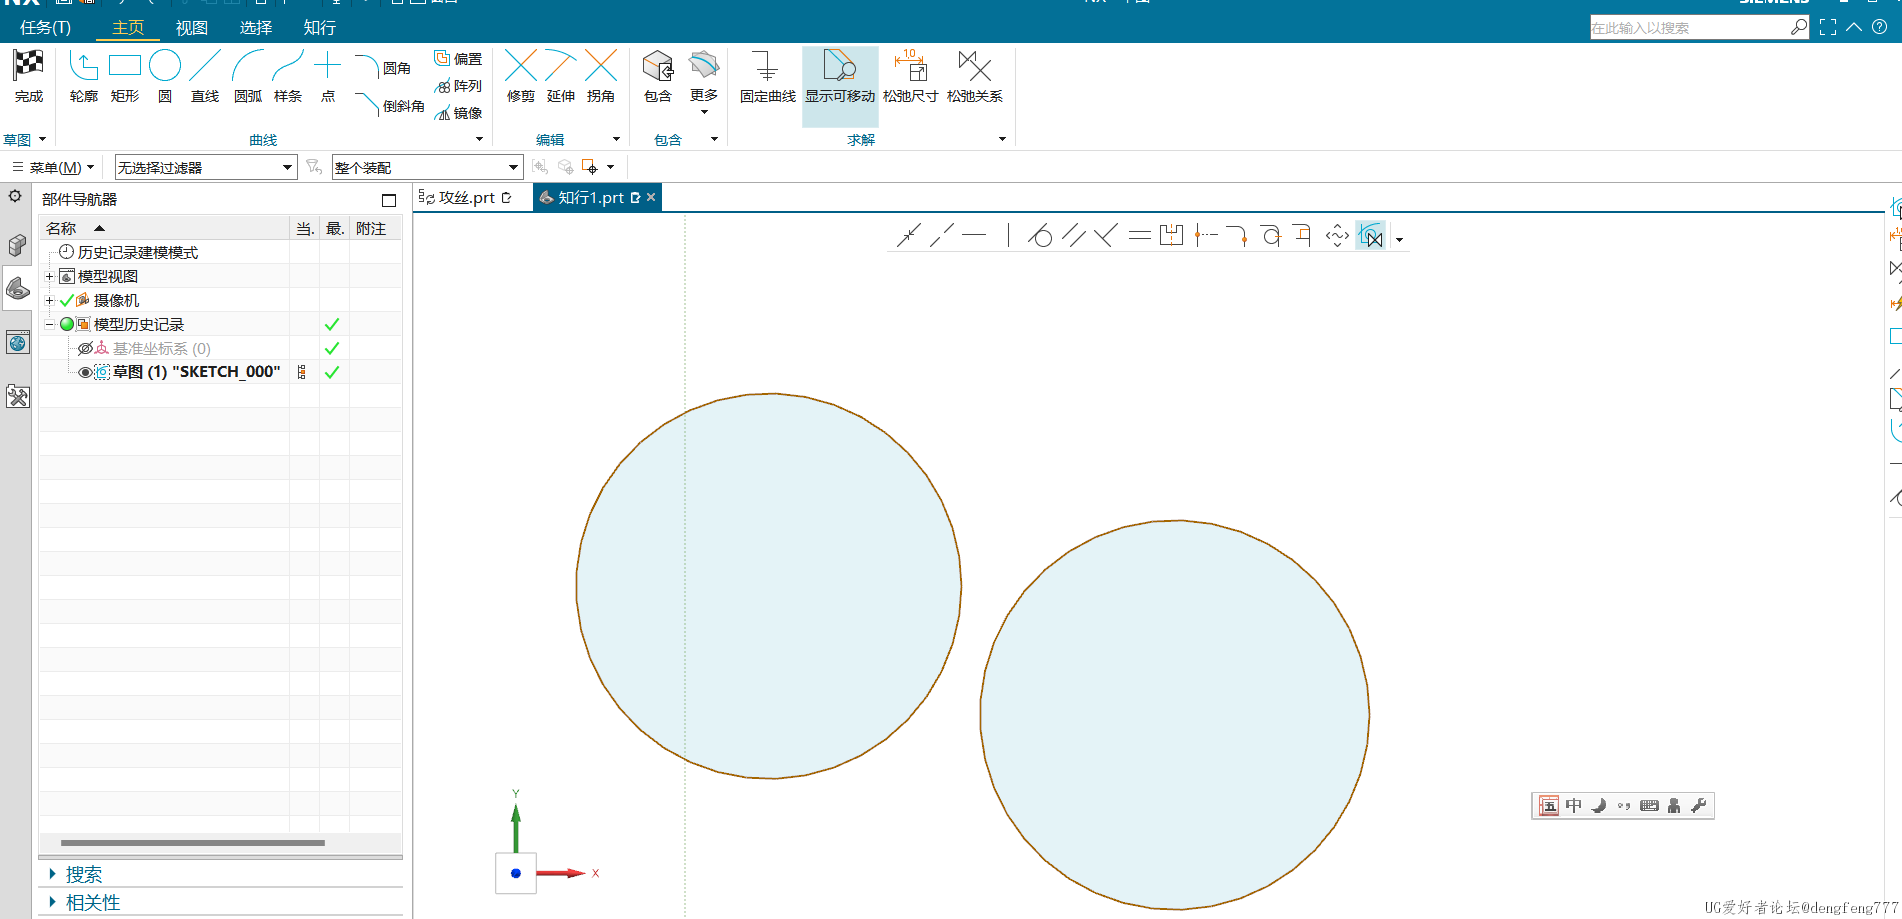Collapse the 模型历史记录 tree node
Image resolution: width=1902 pixels, height=919 pixels.
click(x=49, y=324)
